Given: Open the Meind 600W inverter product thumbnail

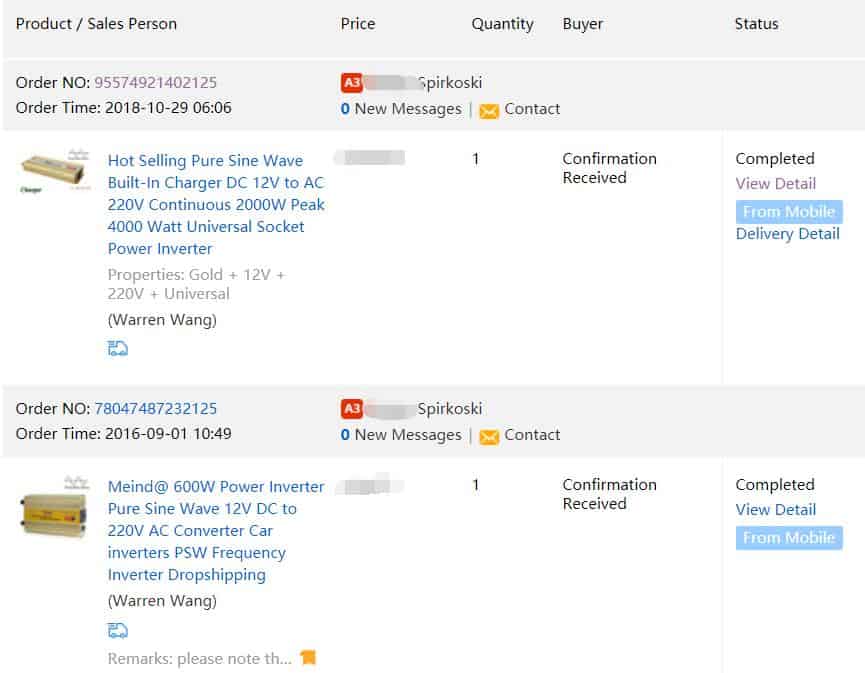Looking at the screenshot, I should click(54, 508).
